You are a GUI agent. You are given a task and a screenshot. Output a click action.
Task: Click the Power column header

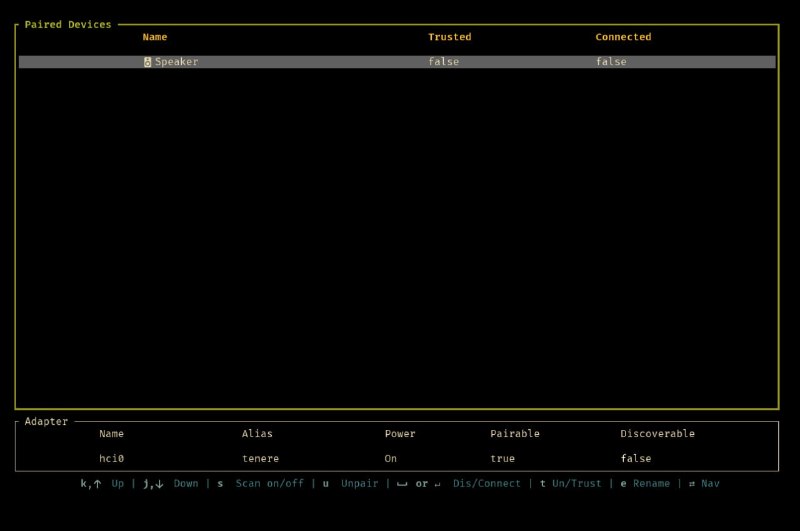coord(400,434)
